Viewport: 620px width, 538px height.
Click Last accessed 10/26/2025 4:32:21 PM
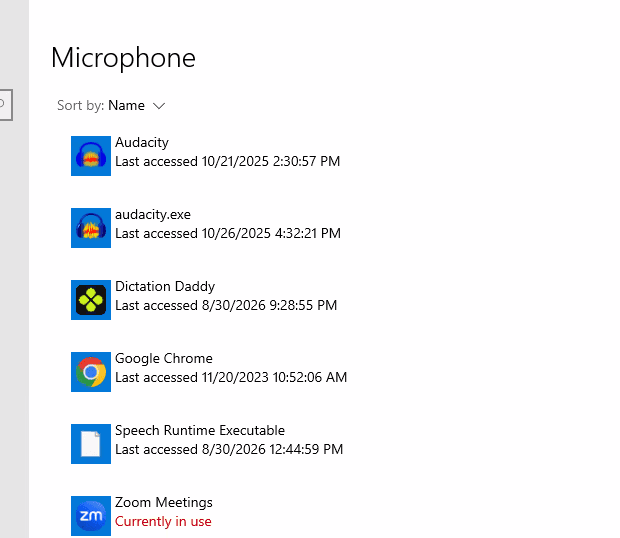click(x=228, y=233)
